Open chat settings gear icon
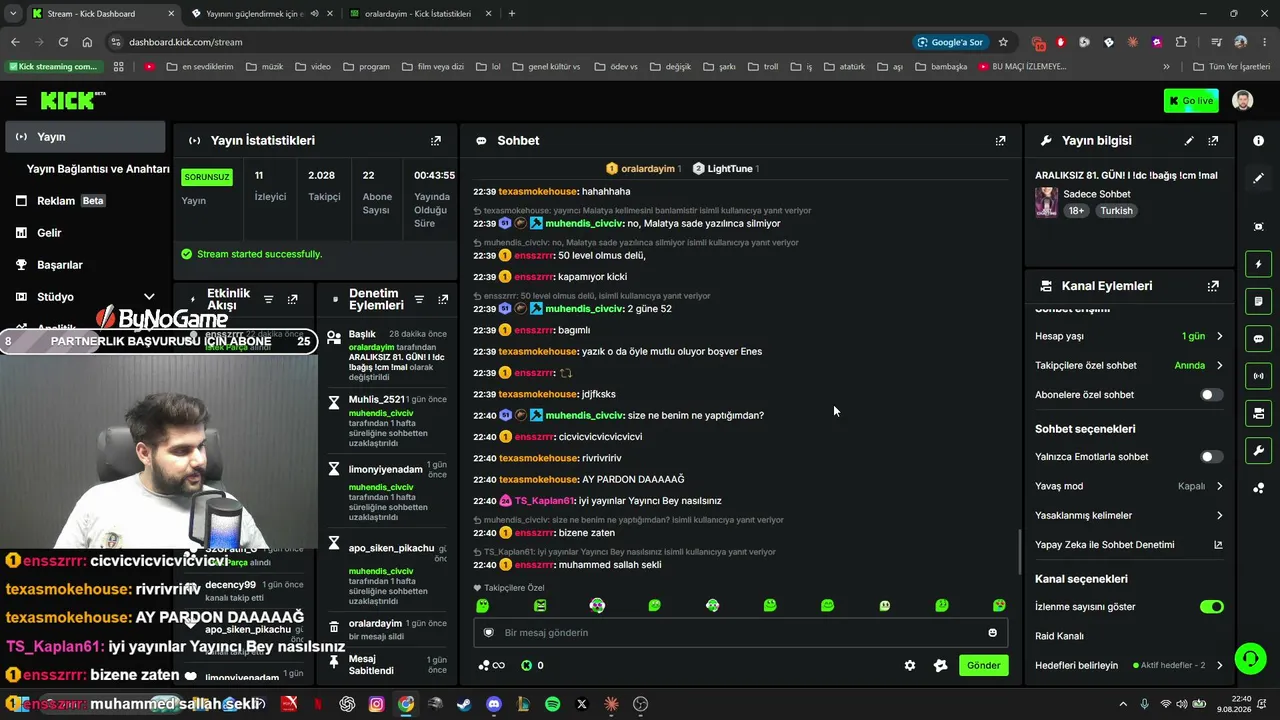This screenshot has width=1280, height=720. pos(910,666)
